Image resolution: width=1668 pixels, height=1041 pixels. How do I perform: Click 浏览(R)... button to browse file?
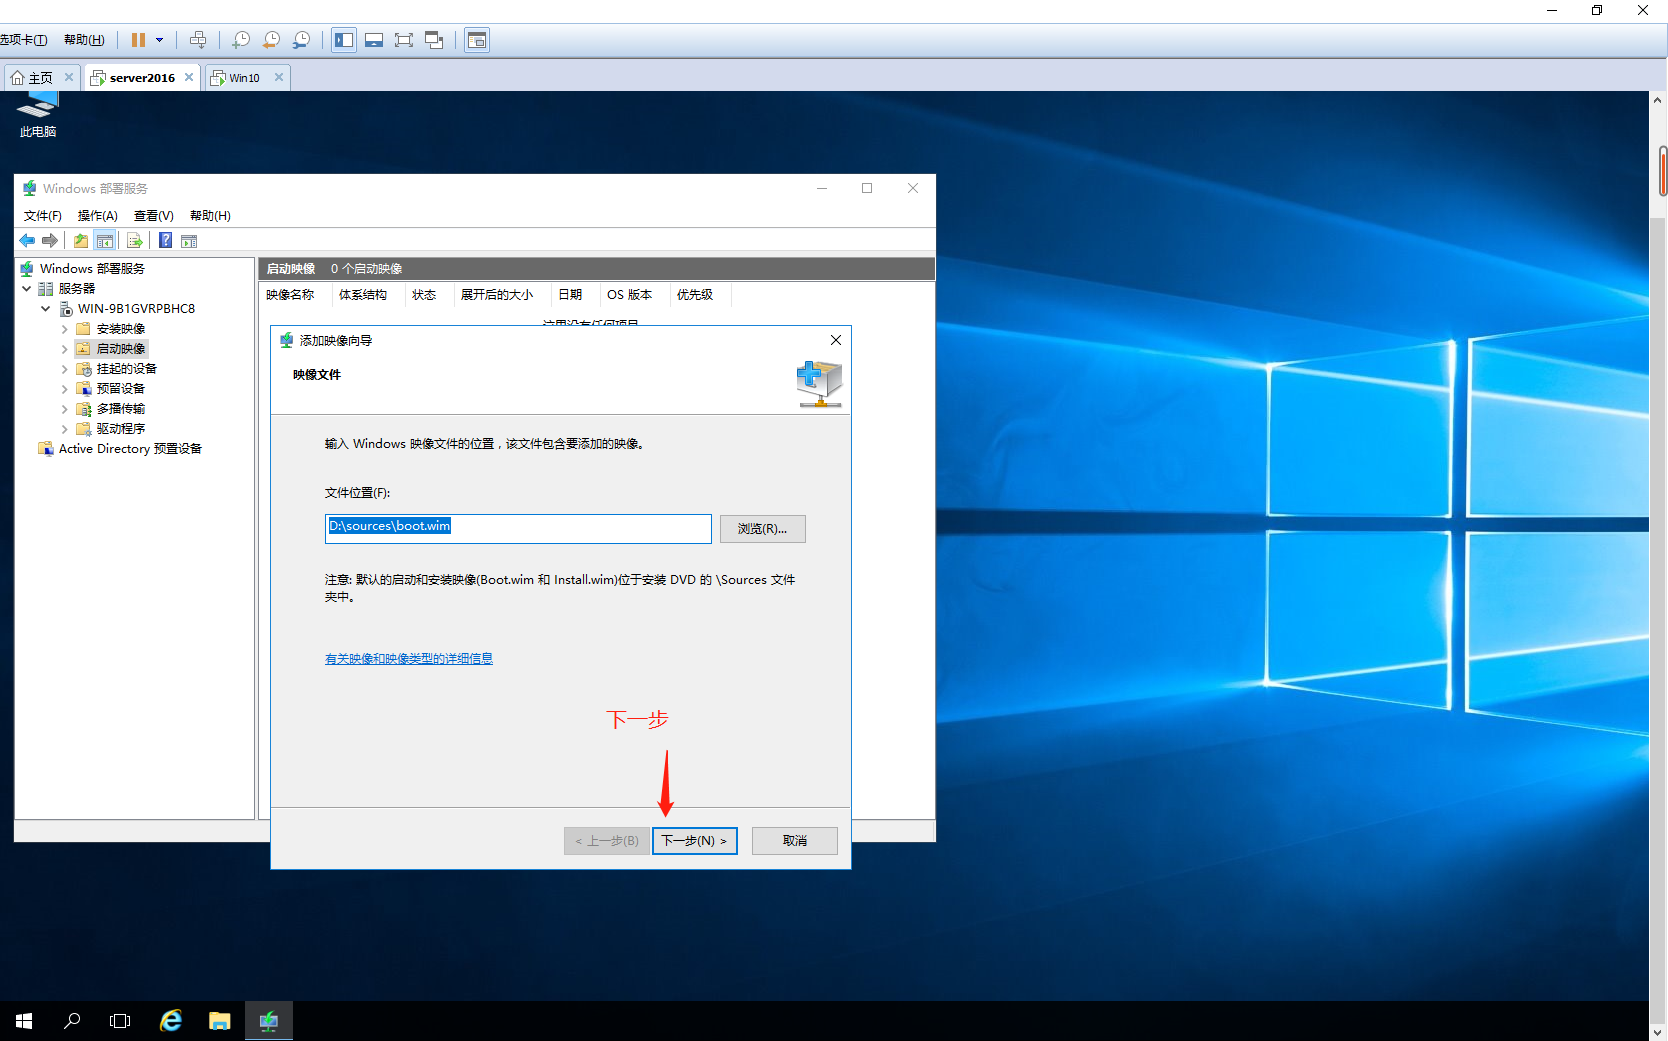[763, 528]
